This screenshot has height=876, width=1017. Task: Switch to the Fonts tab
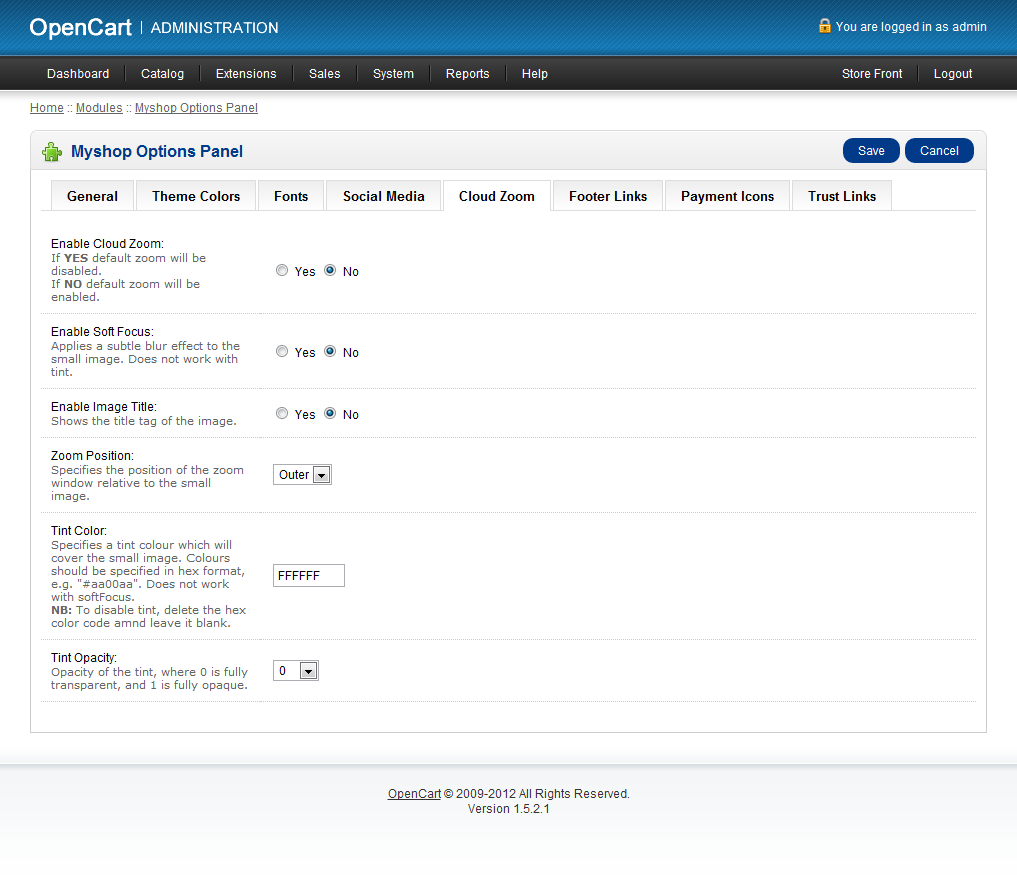click(x=291, y=196)
